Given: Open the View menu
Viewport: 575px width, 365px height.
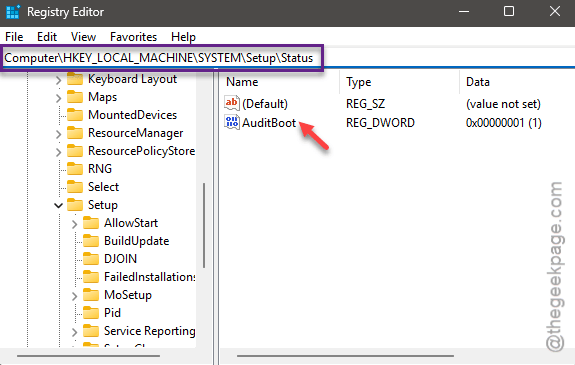Looking at the screenshot, I should coord(83,37).
